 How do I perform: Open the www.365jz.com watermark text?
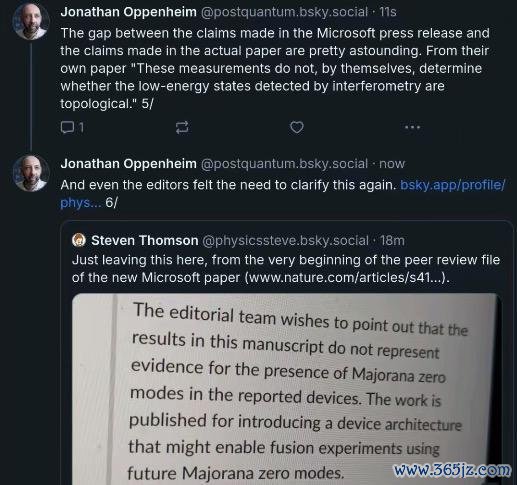coord(452,470)
